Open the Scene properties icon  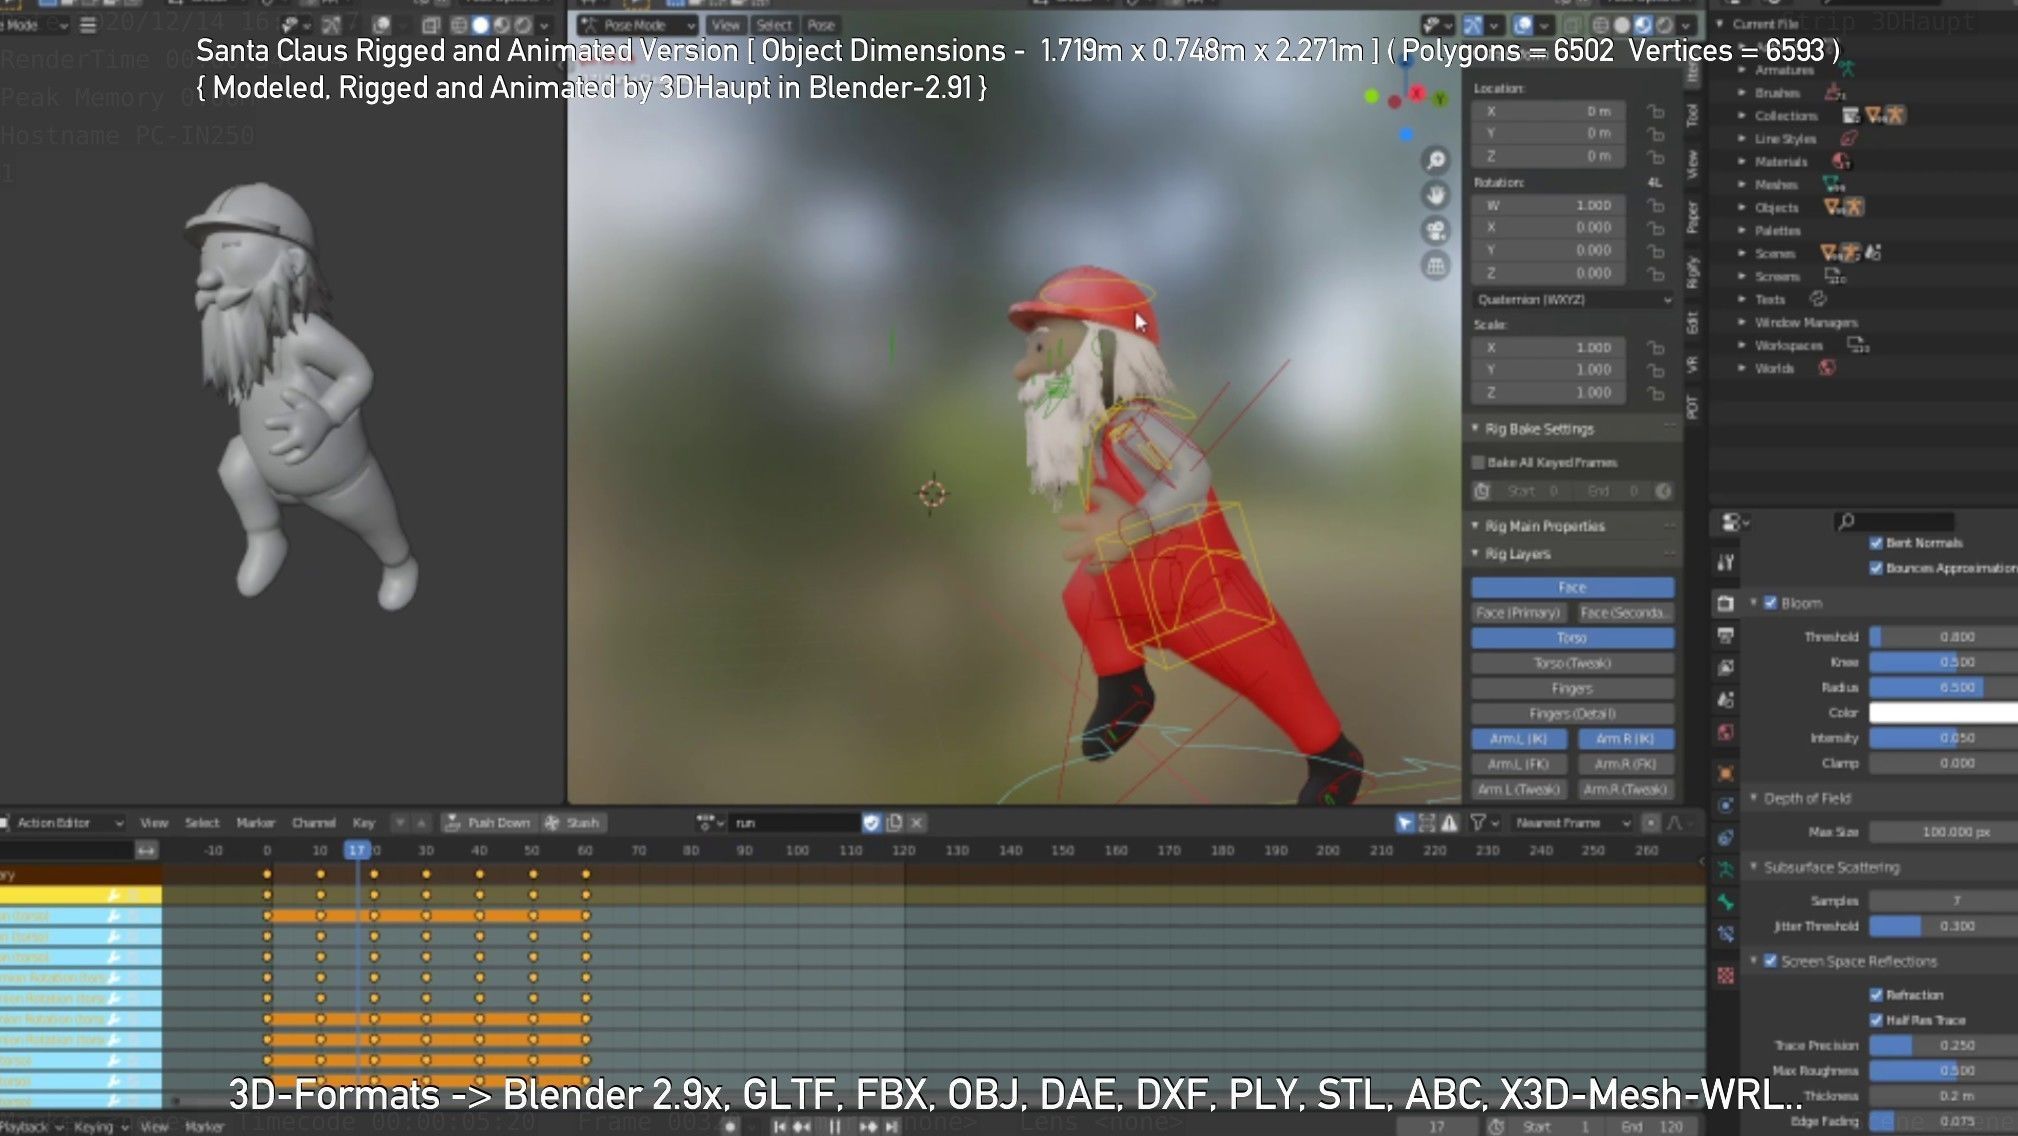[x=1726, y=700]
